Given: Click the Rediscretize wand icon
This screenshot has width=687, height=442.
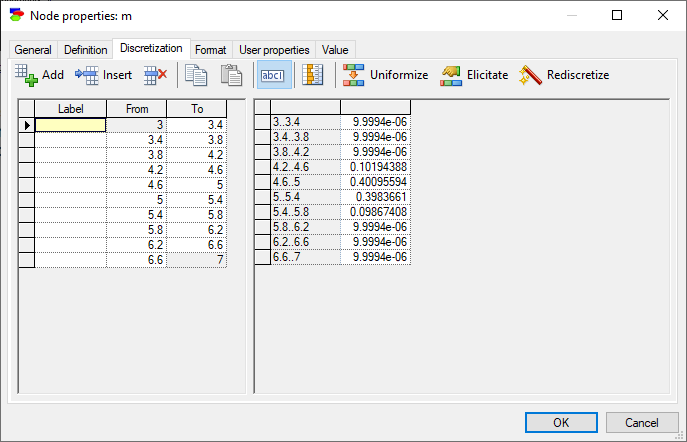Looking at the screenshot, I should pyautogui.click(x=530, y=75).
